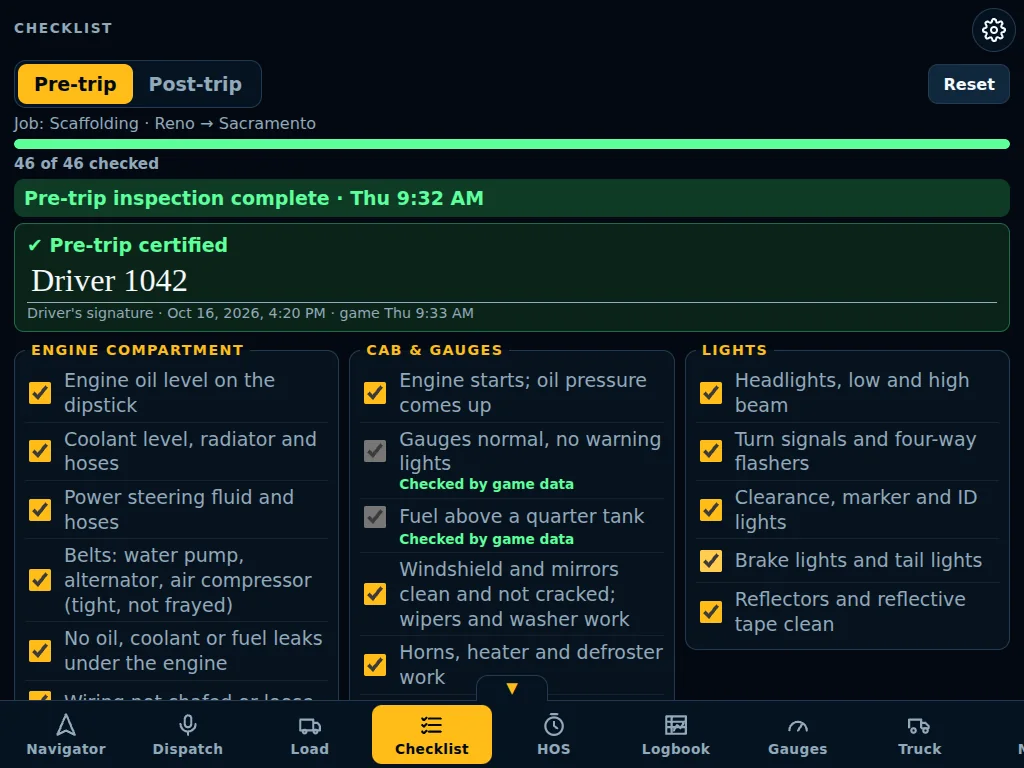Toggle the Belts water pump alternator checkbox

click(x=40, y=580)
